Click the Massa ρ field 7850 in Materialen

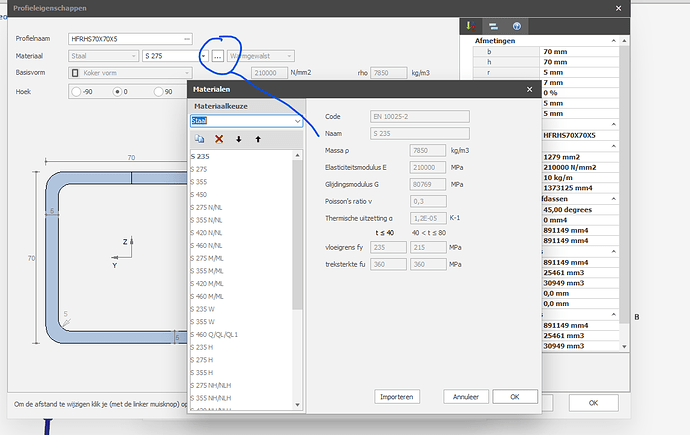coord(428,150)
